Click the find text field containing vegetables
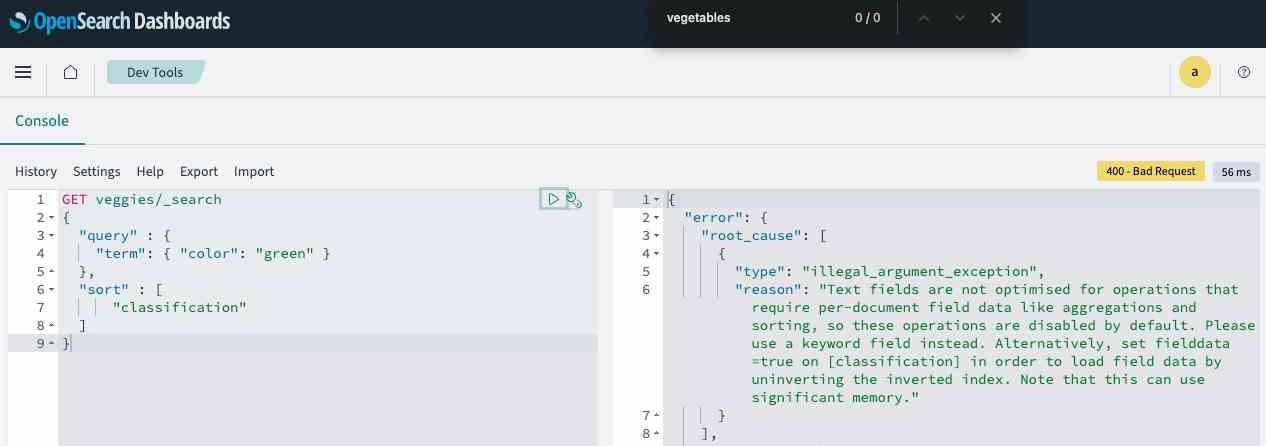This screenshot has width=1266, height=446. [750, 18]
